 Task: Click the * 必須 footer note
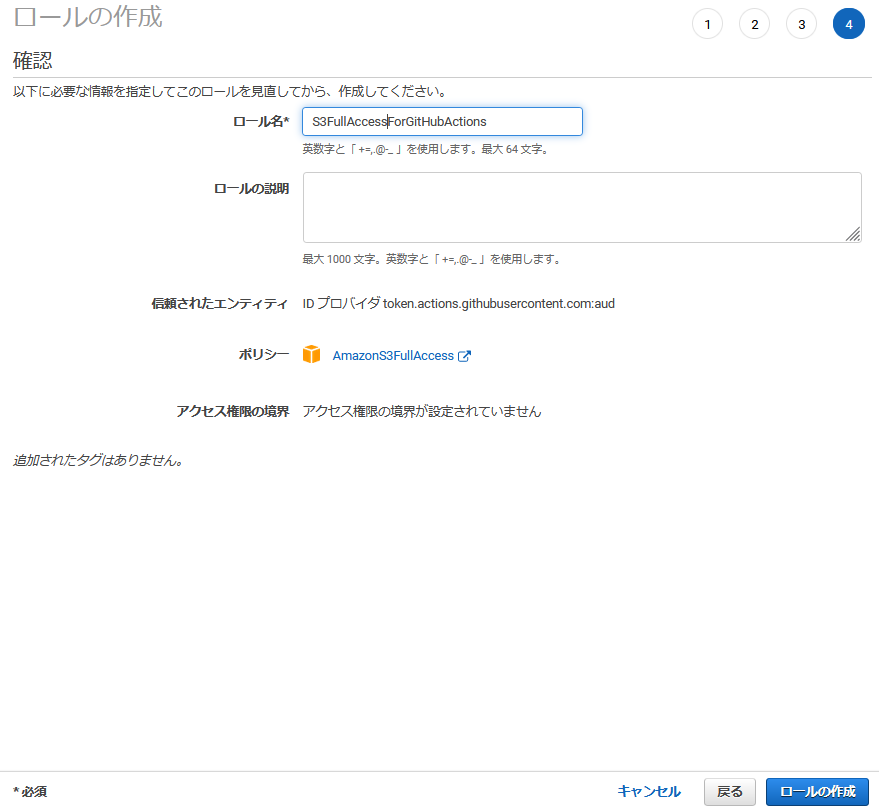(30, 792)
